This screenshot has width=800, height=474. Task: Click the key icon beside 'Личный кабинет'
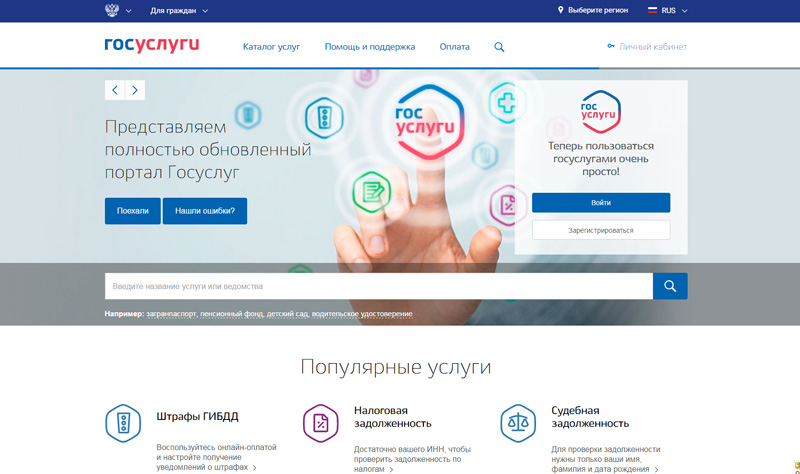611,46
